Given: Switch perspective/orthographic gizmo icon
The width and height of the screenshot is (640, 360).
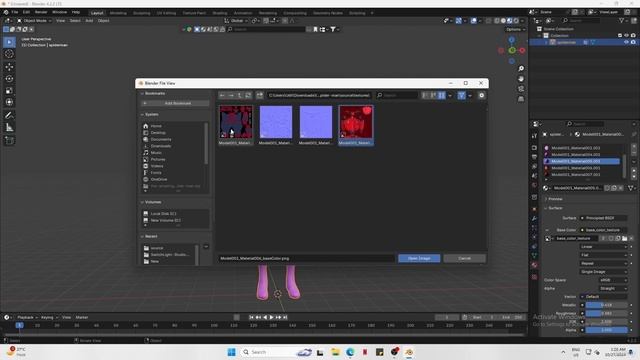Looking at the screenshot, I should click(x=521, y=99).
